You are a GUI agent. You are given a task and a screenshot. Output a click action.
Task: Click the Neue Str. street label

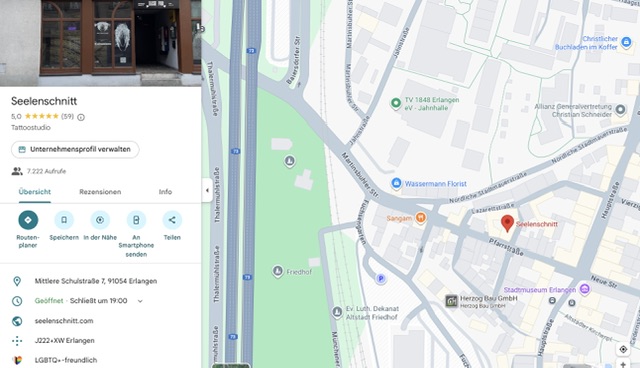[x=604, y=282]
